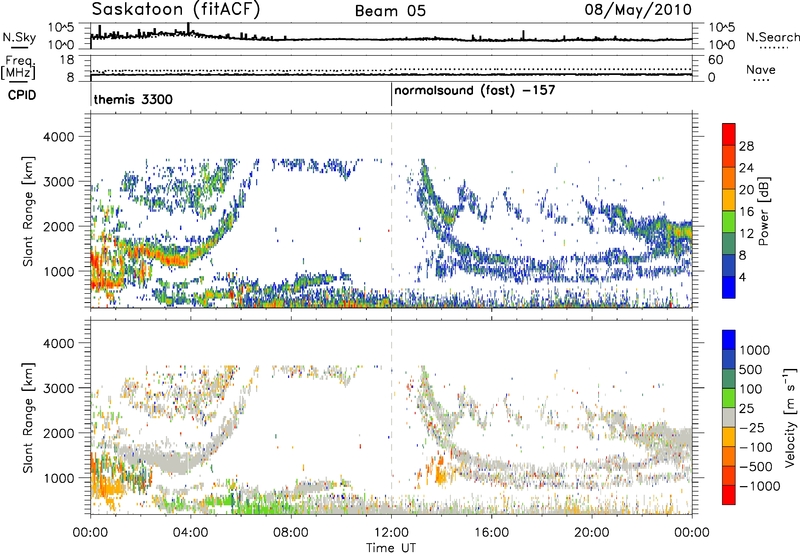The height and width of the screenshot is (554, 800).
Task: Click the 'themis 3300' CPID text
Action: (133, 99)
